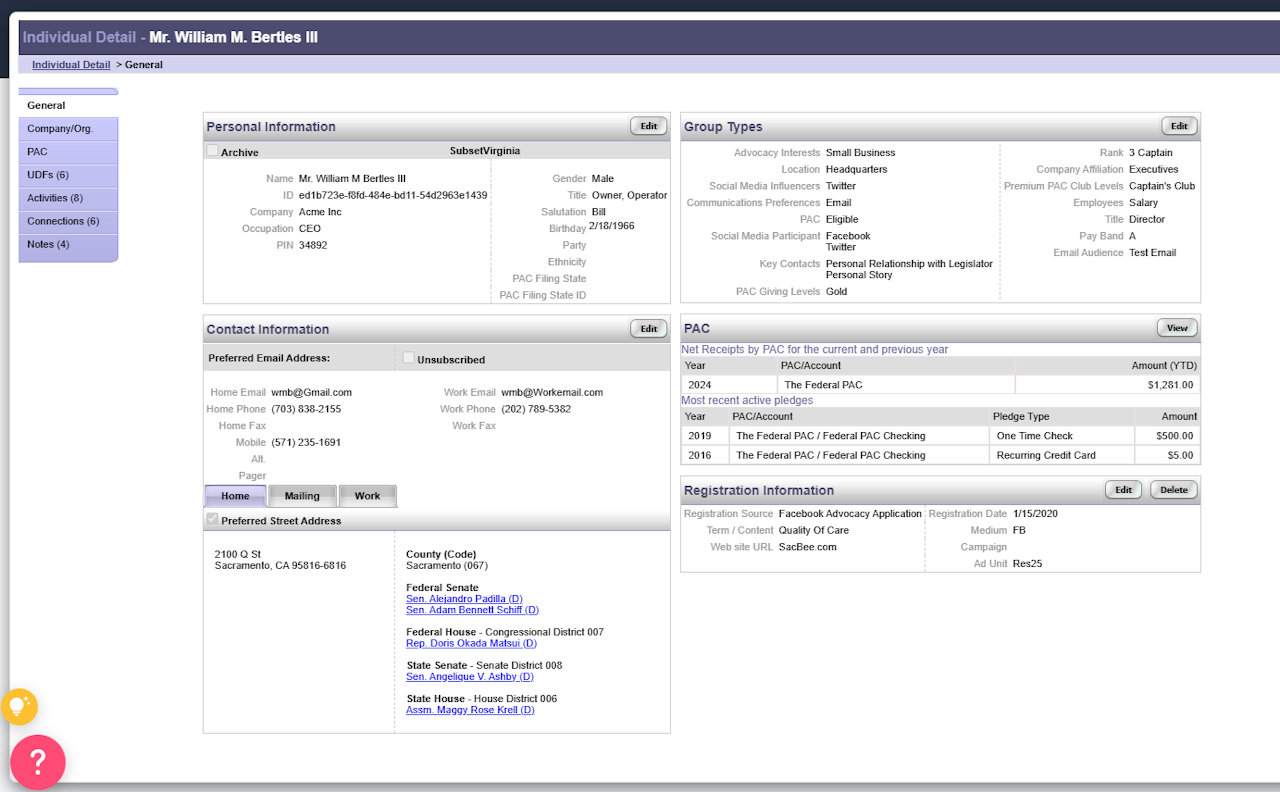Open the Company/Org. sidebar tab
This screenshot has width=1280, height=792.
pos(60,129)
